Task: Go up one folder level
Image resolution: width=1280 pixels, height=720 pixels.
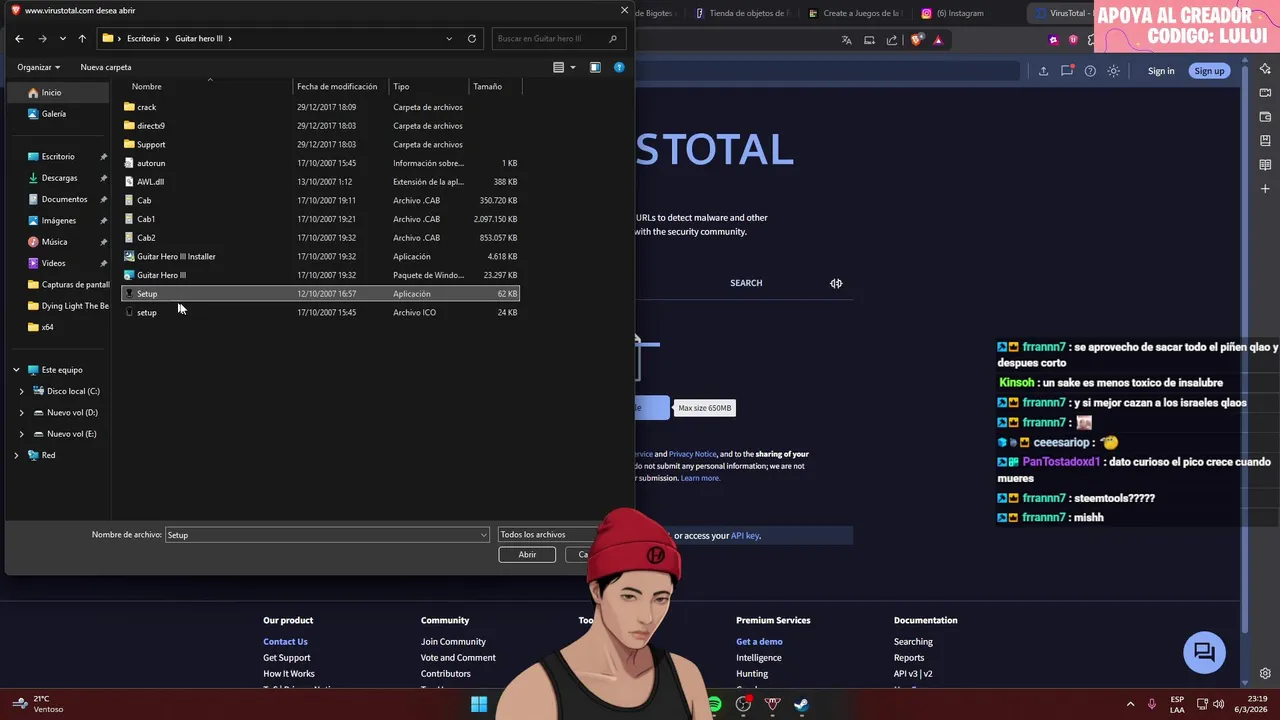Action: [82, 39]
